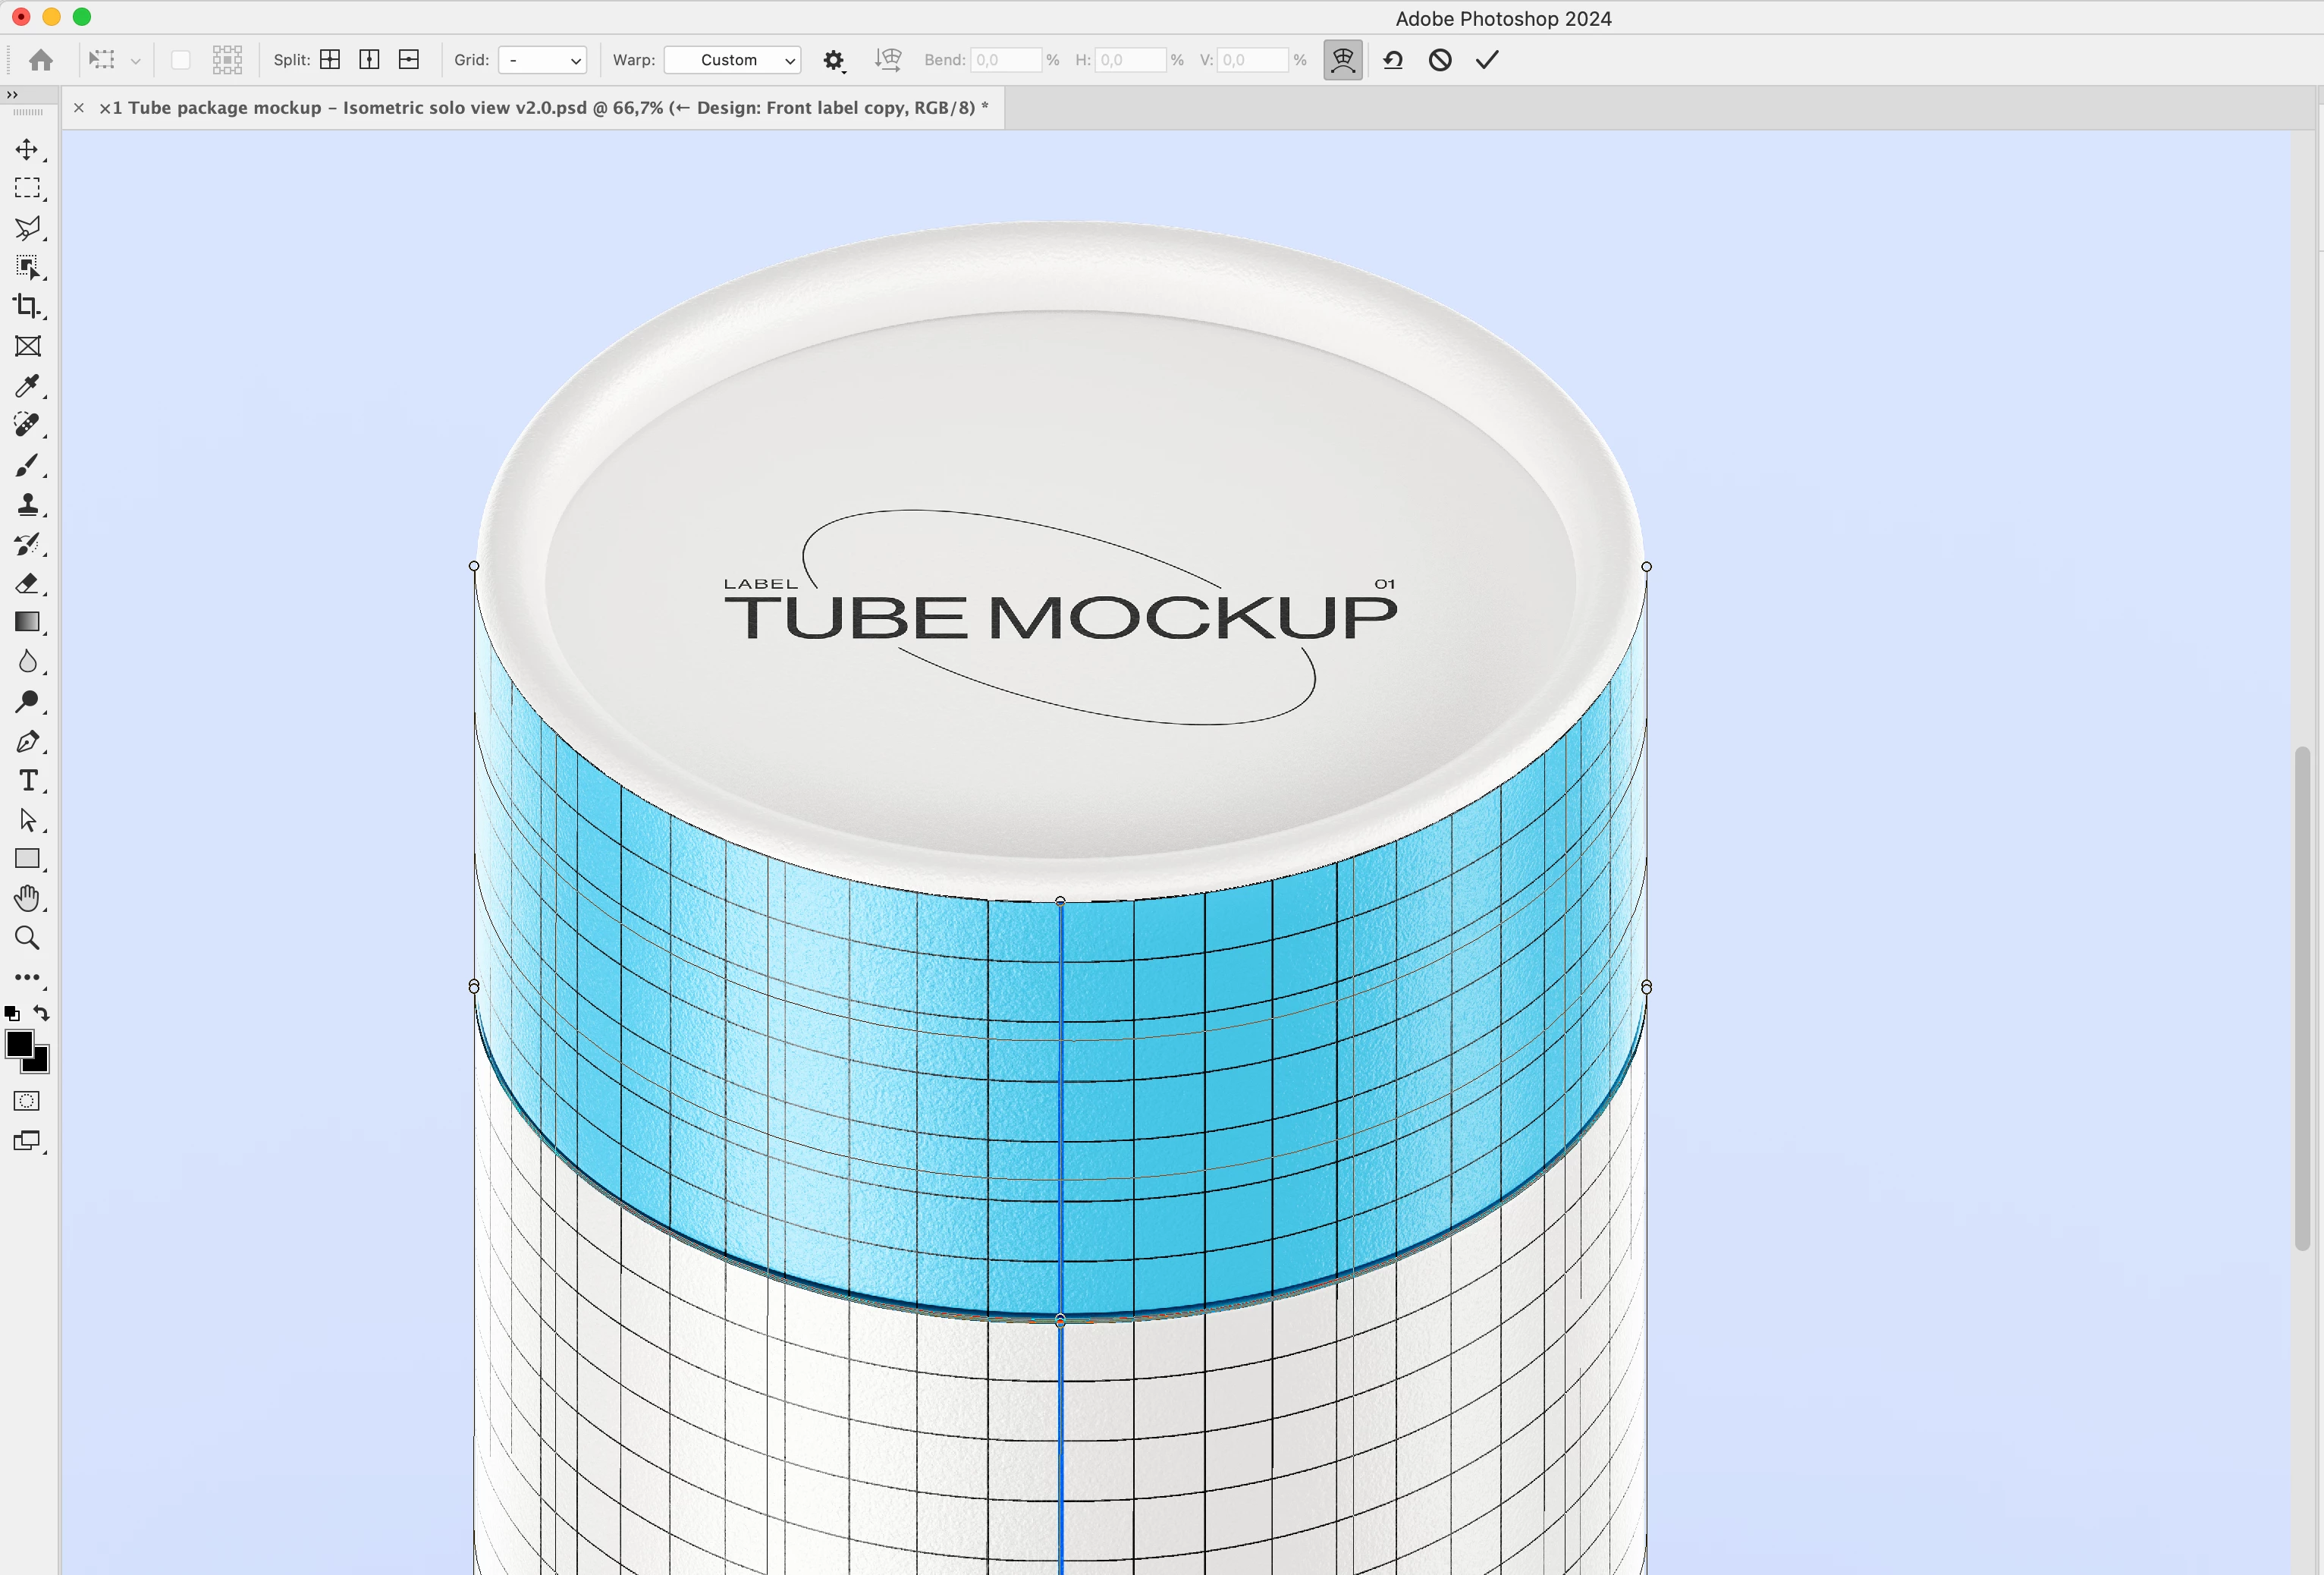Select the Clone Stamp tool
This screenshot has height=1575, width=2324.
27,504
